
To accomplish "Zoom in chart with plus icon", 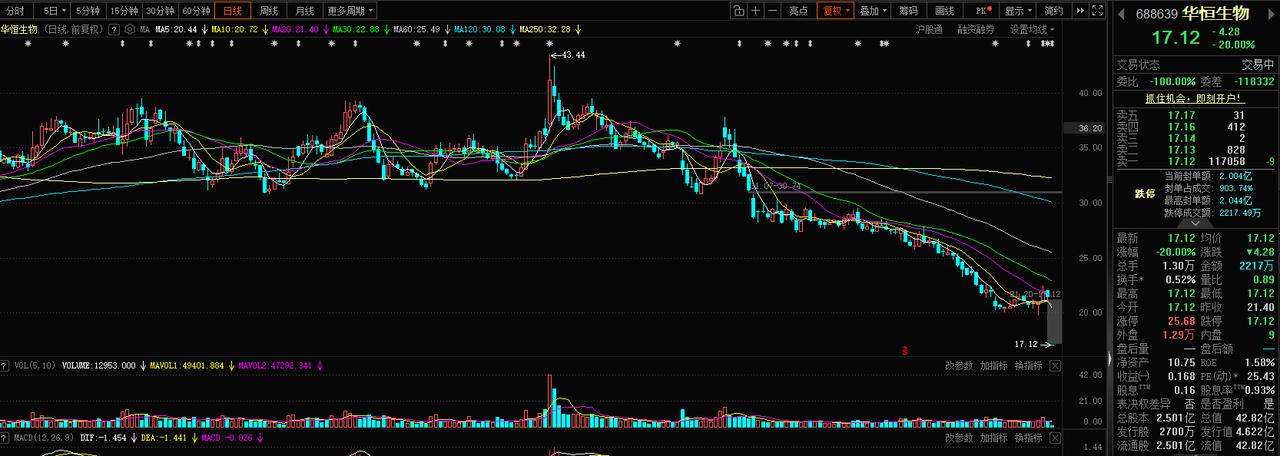I will (x=755, y=10).
